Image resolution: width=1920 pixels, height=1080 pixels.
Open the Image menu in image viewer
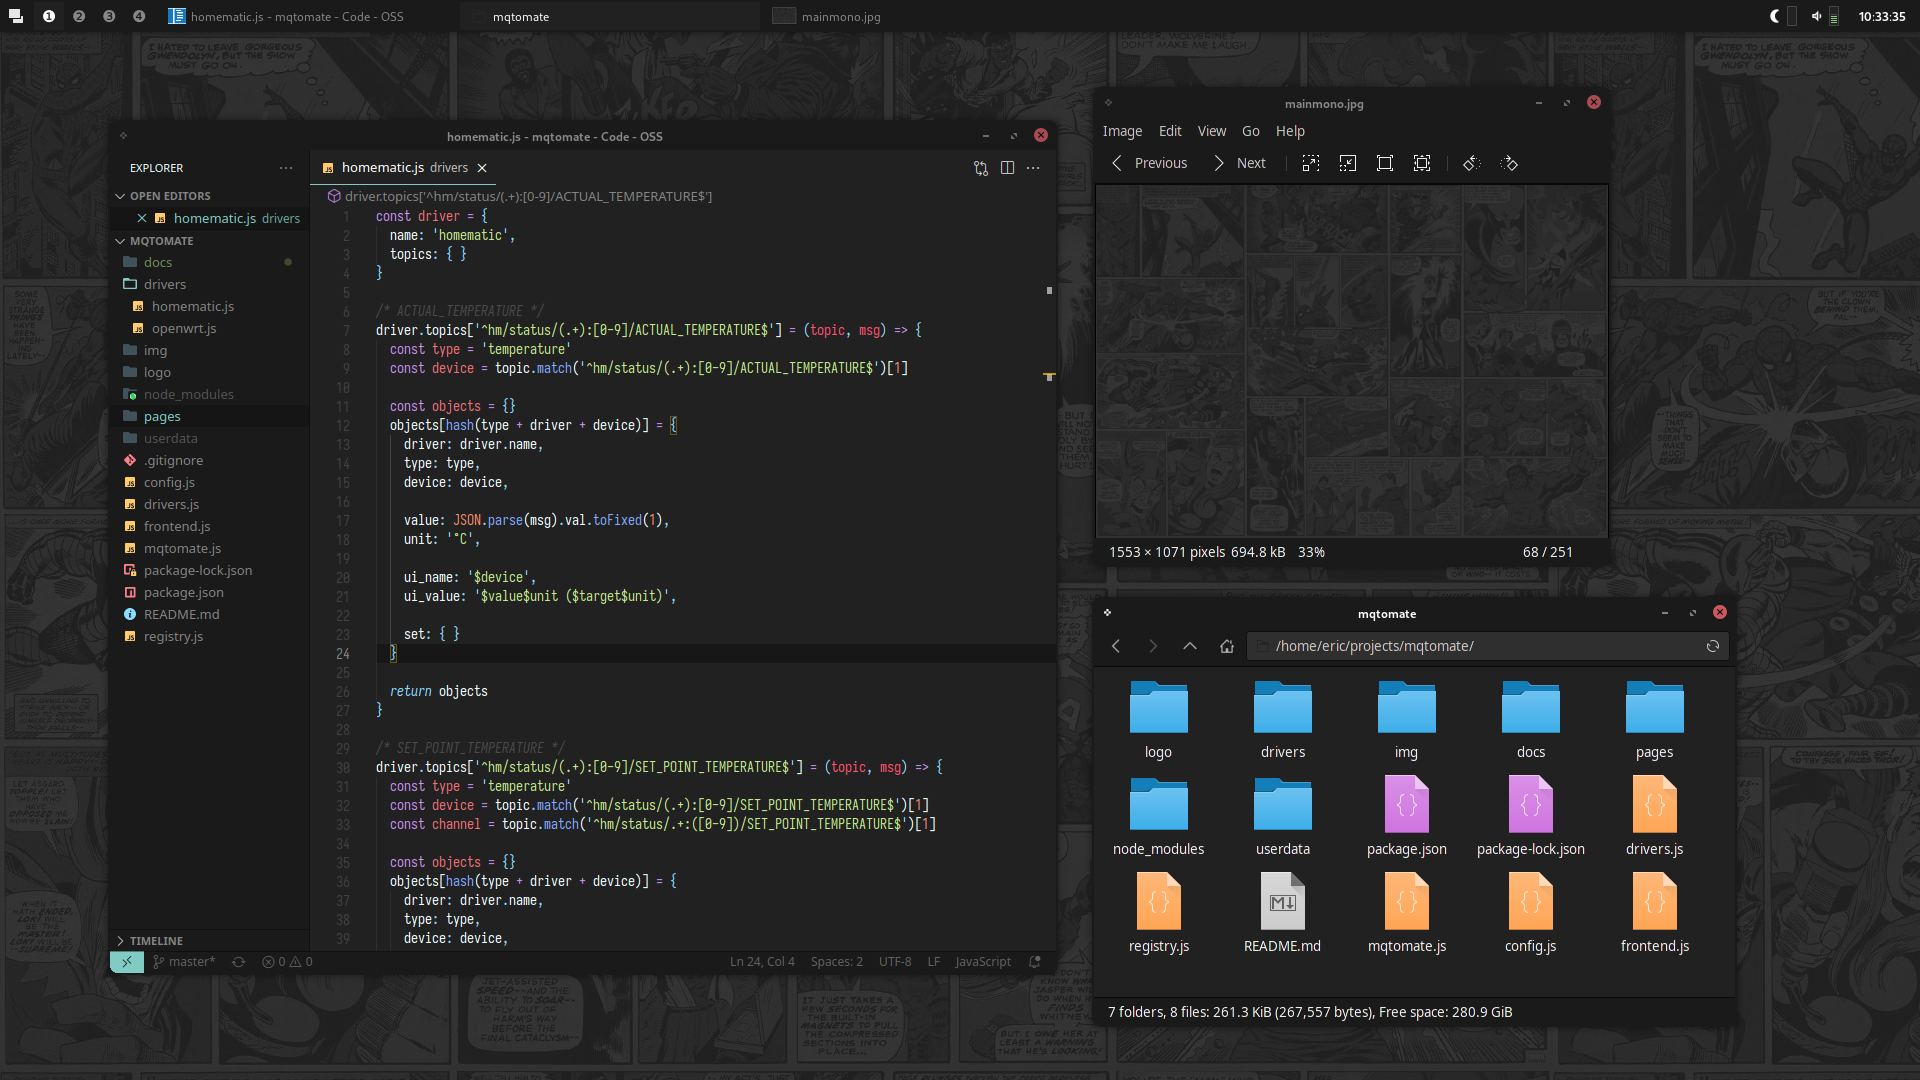coord(1122,131)
